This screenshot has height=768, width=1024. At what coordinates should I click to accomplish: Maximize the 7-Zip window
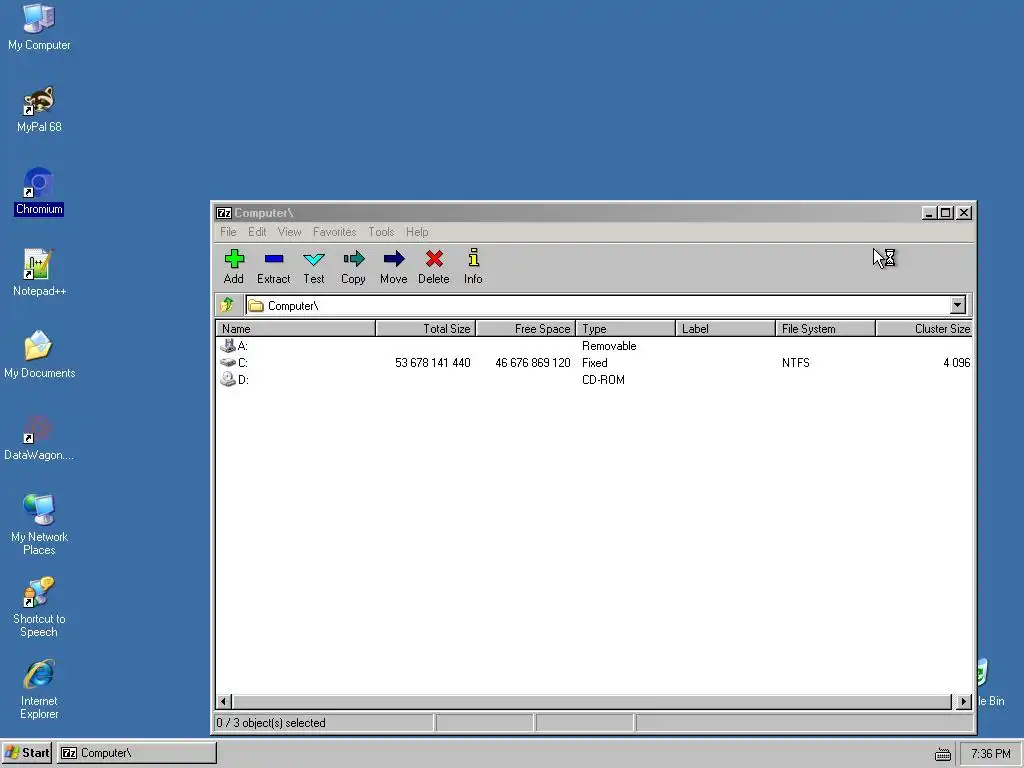pyautogui.click(x=946, y=213)
